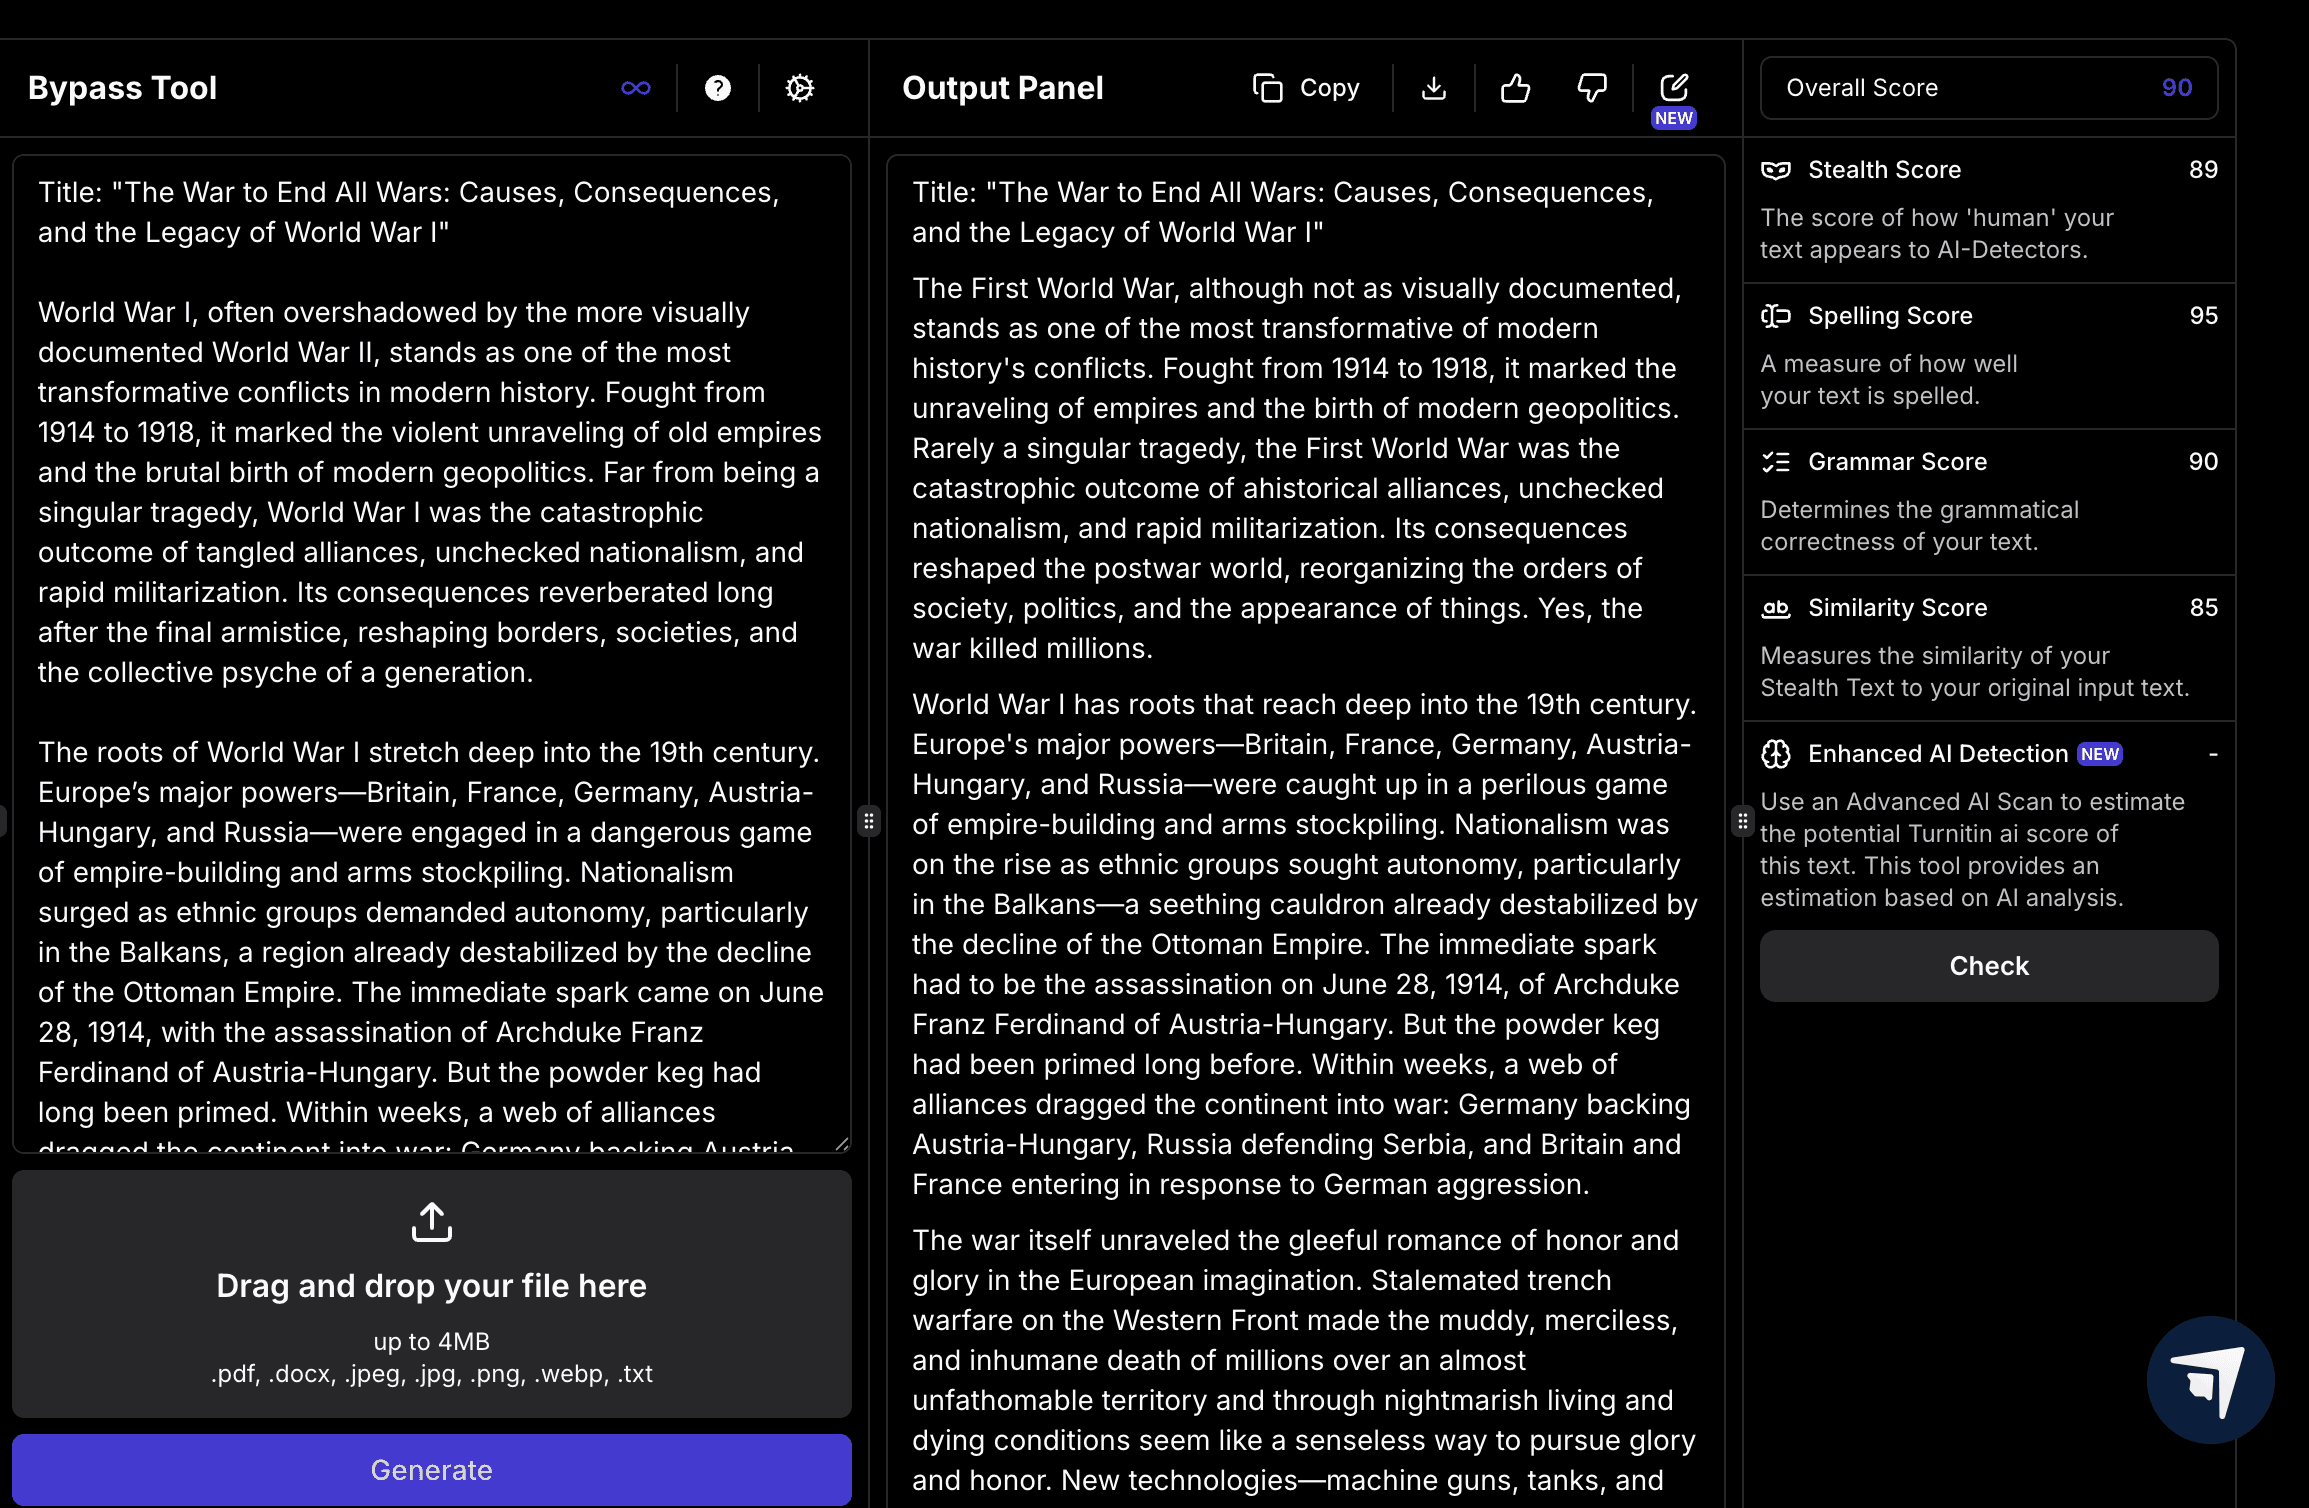The image size is (2309, 1508).
Task: Click the Overall Score box
Action: (1988, 88)
